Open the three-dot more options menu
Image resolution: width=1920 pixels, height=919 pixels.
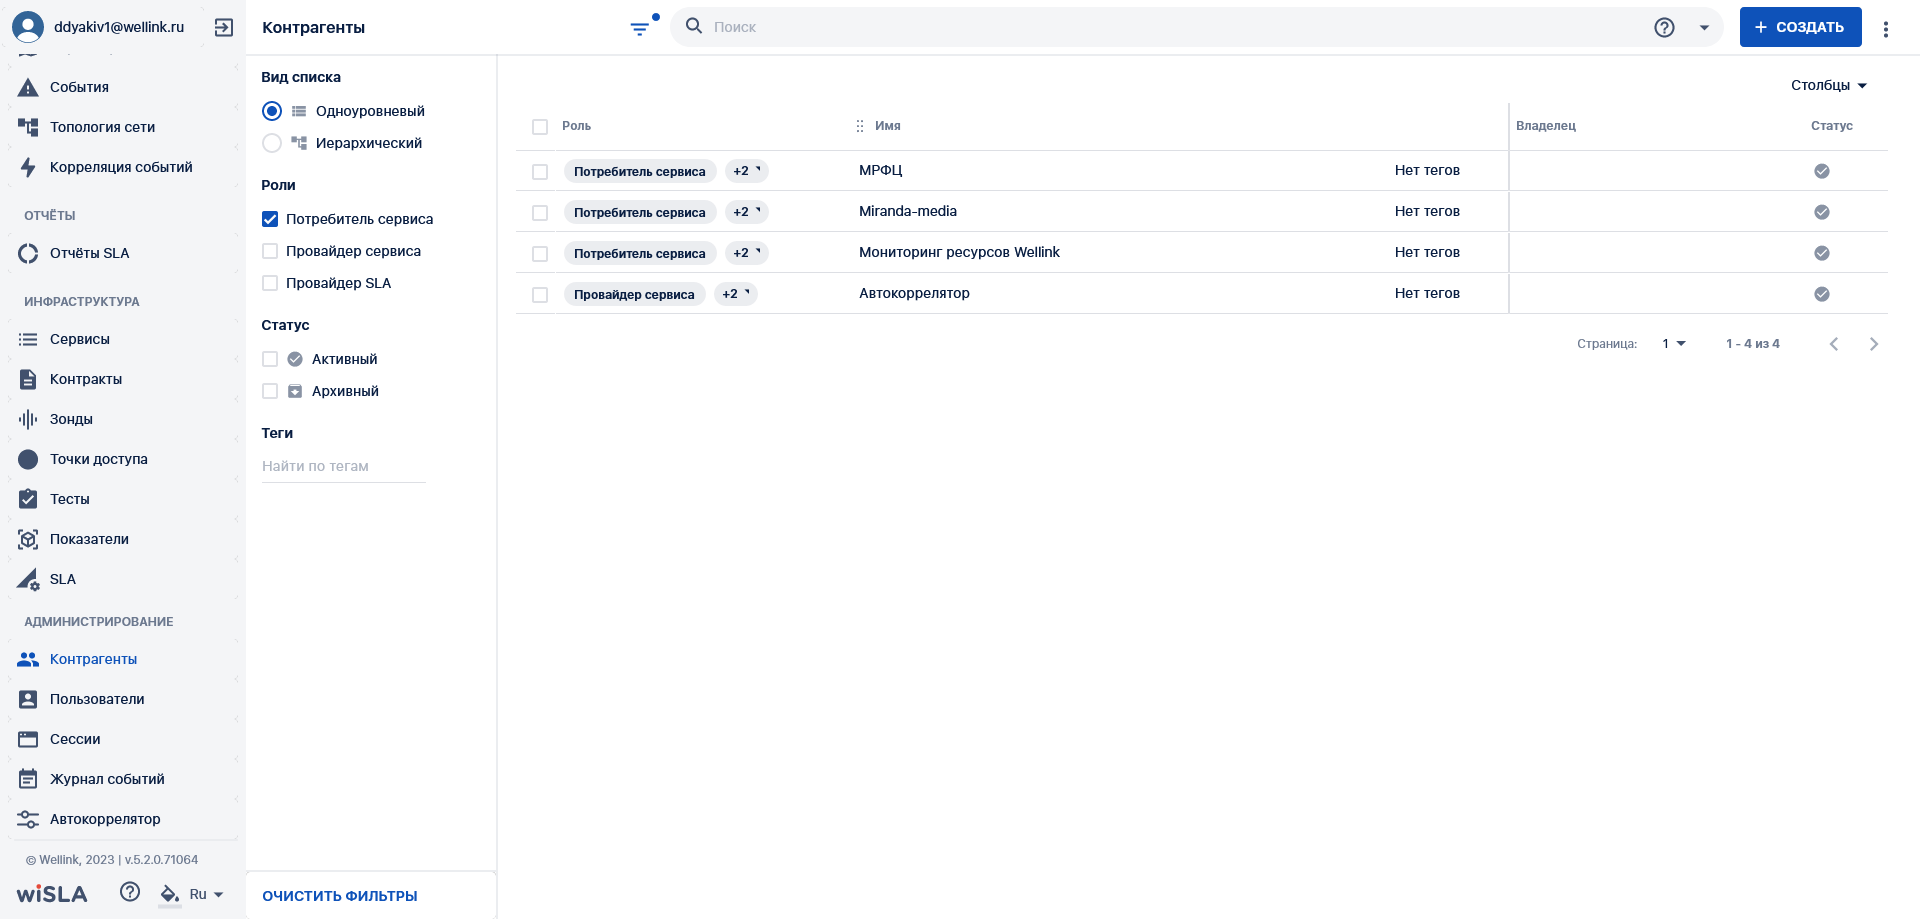[1886, 29]
